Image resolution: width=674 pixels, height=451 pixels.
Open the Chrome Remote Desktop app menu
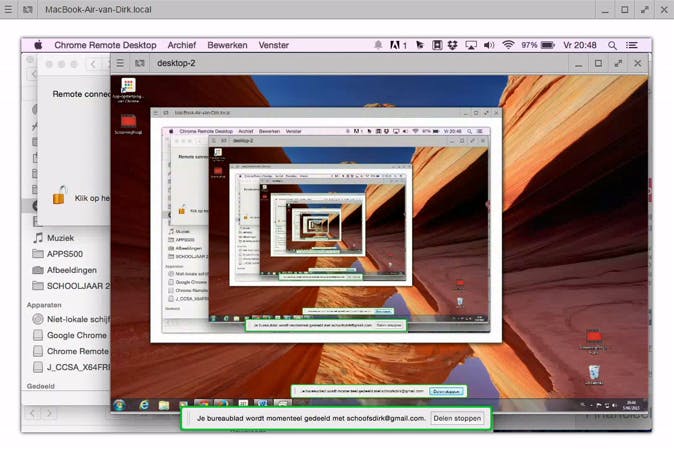click(x=105, y=45)
